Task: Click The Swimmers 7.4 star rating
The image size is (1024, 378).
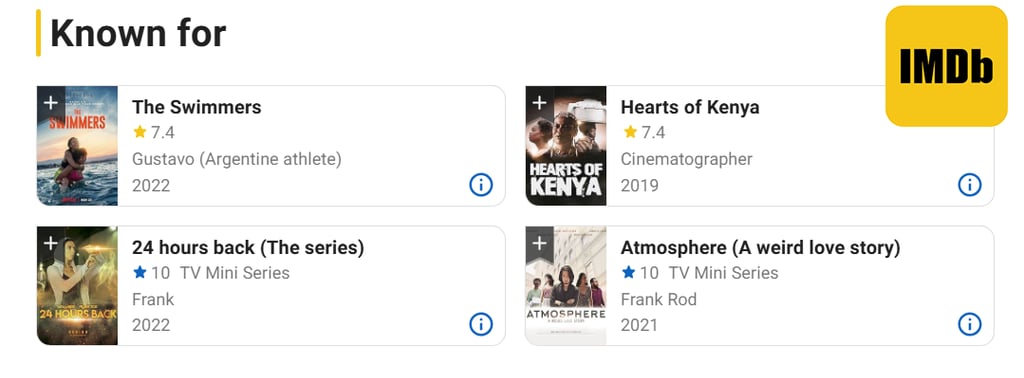Action: 153,133
